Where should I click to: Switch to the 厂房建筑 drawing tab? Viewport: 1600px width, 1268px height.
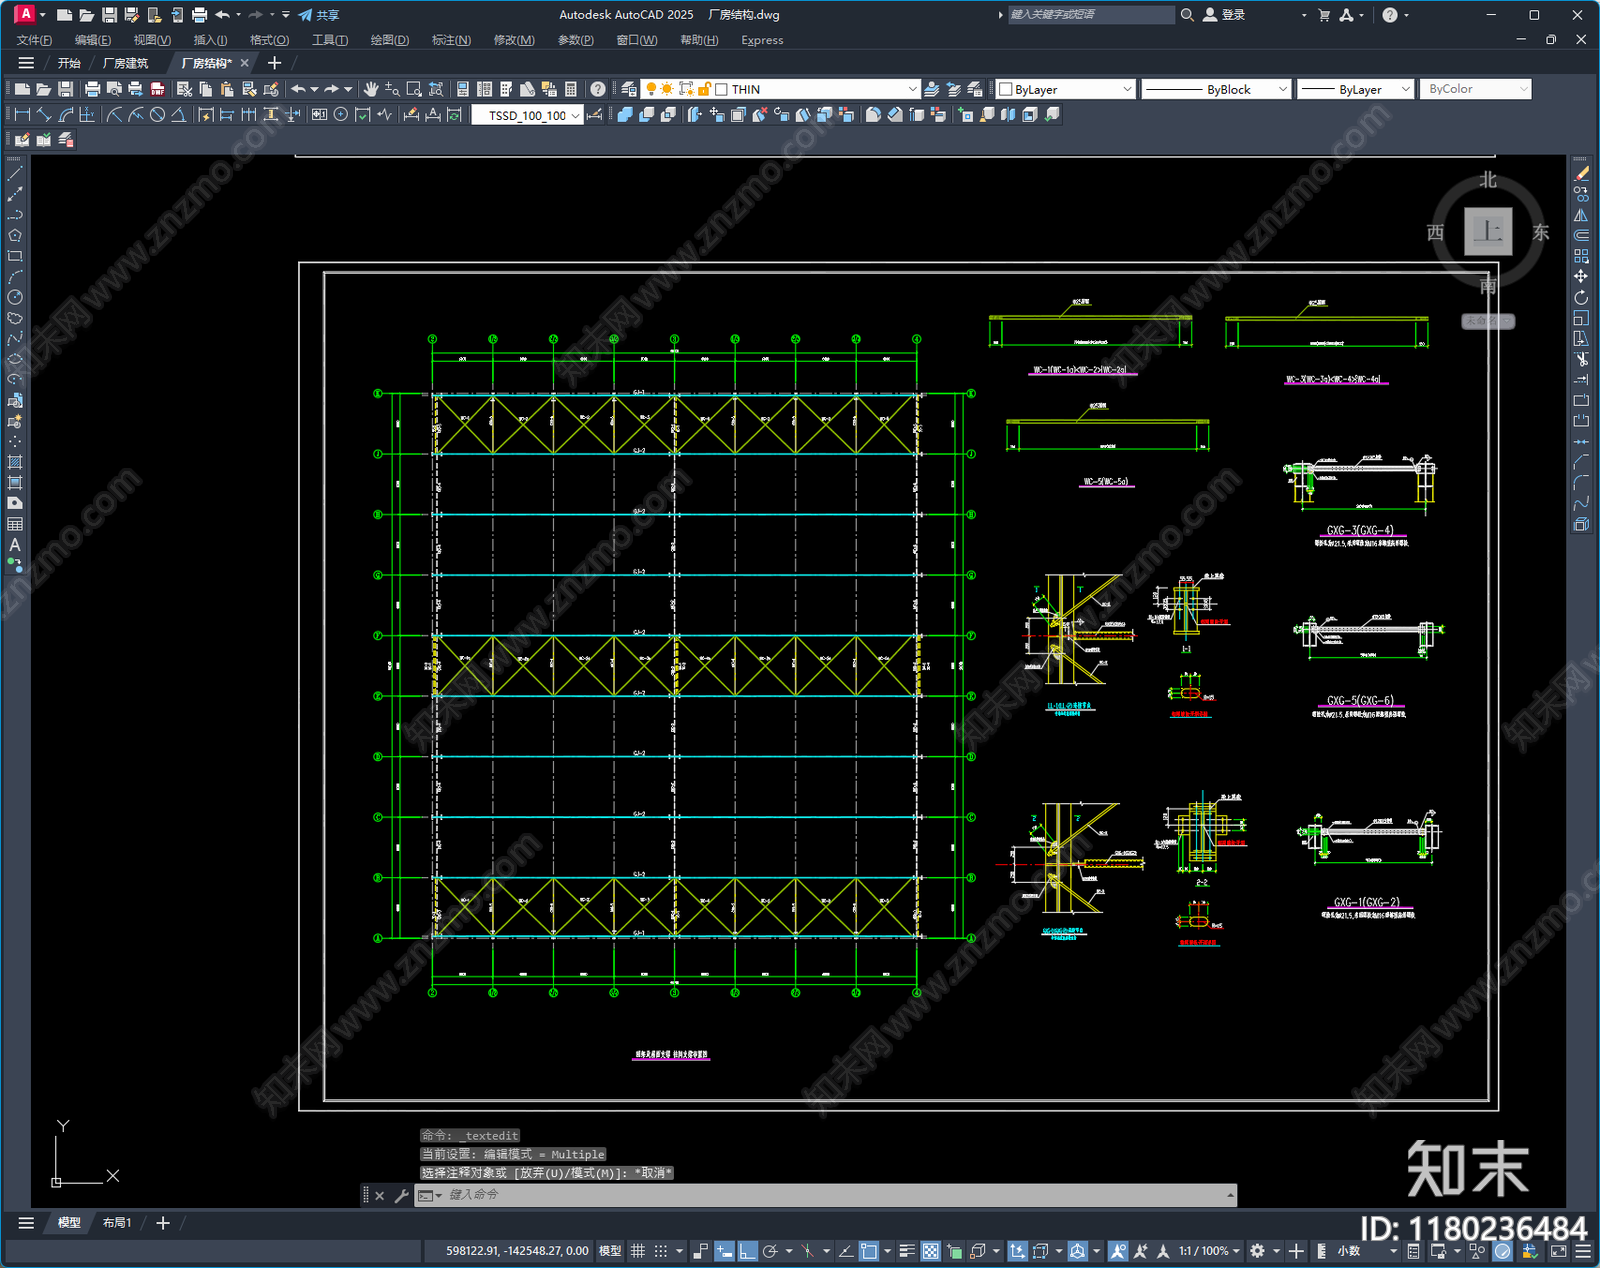click(x=125, y=63)
